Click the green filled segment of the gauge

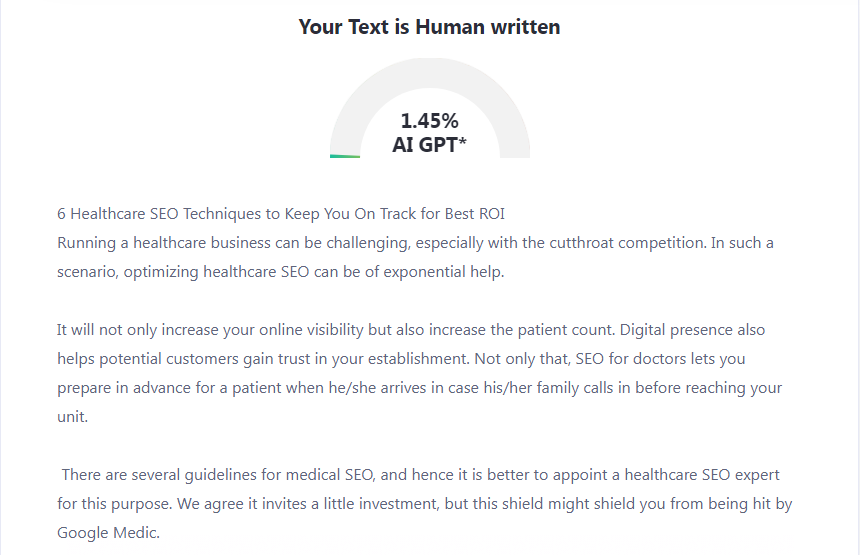point(344,156)
